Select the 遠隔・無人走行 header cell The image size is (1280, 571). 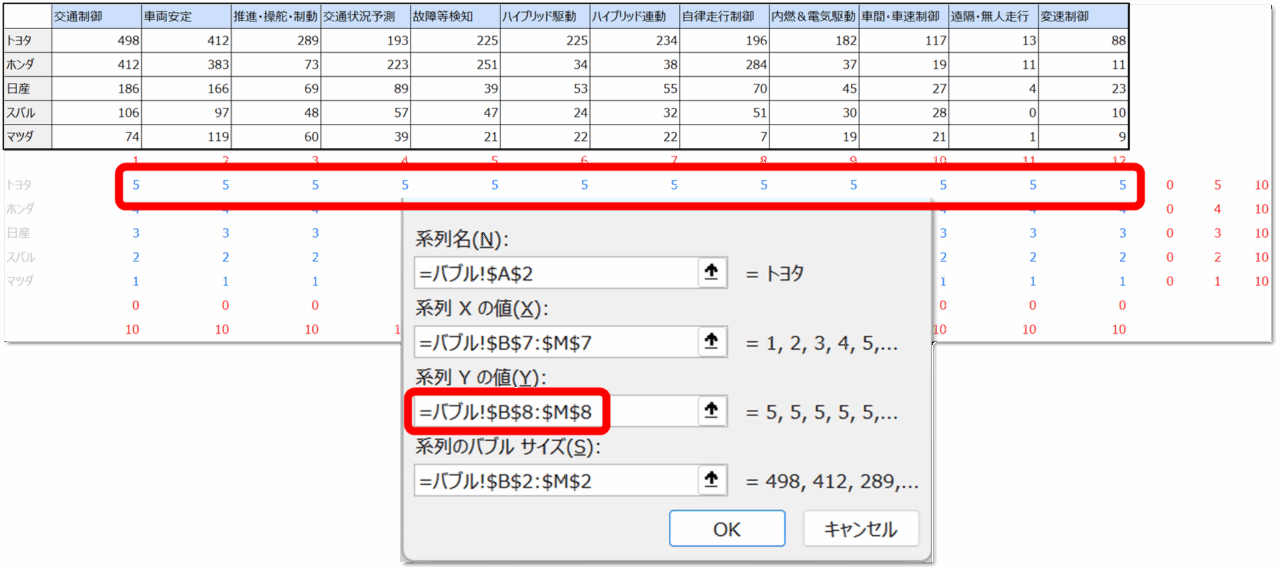(994, 16)
